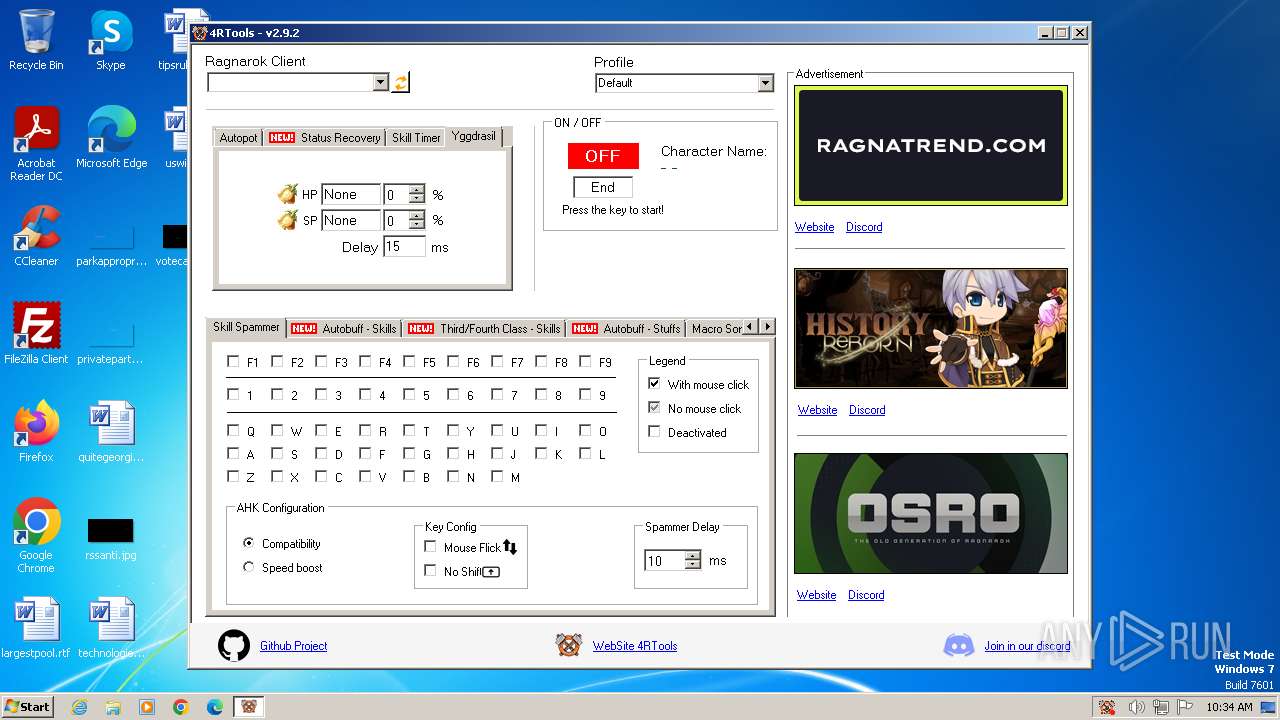The height and width of the screenshot is (720, 1280).
Task: Open the Windows Start menu
Action: 27,707
